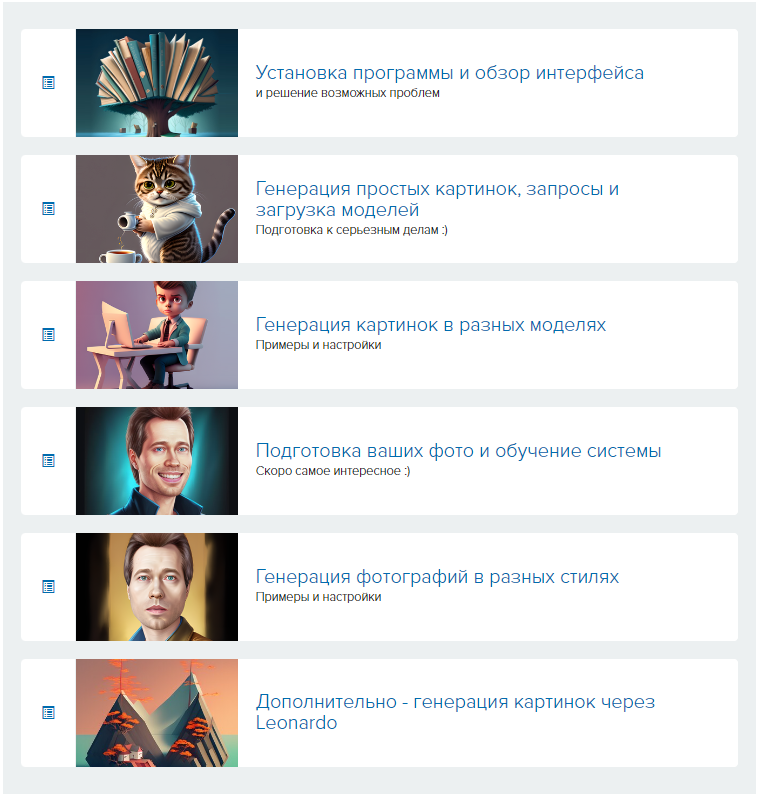This screenshot has height=796, width=758.
Task: Open 'Генерация картинок в разных моделях' lesson
Action: 431,324
